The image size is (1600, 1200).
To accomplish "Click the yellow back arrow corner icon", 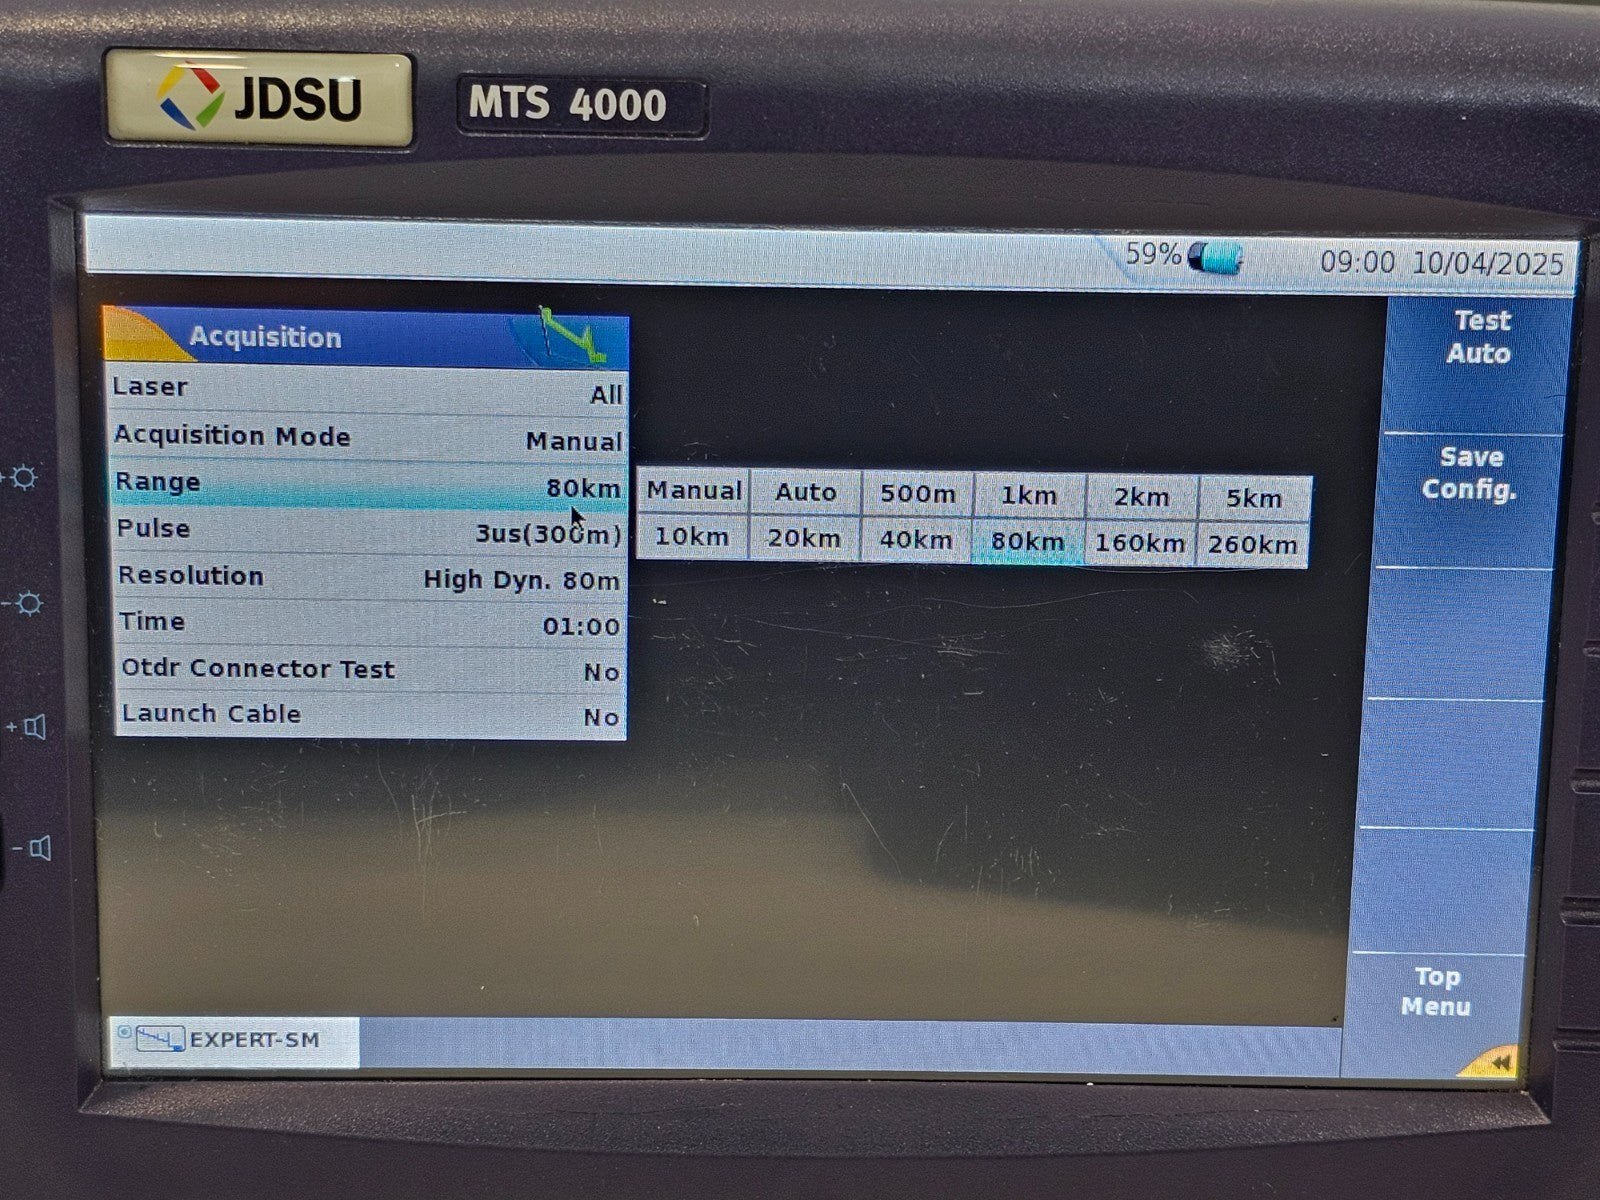I will pyautogui.click(x=1495, y=1061).
